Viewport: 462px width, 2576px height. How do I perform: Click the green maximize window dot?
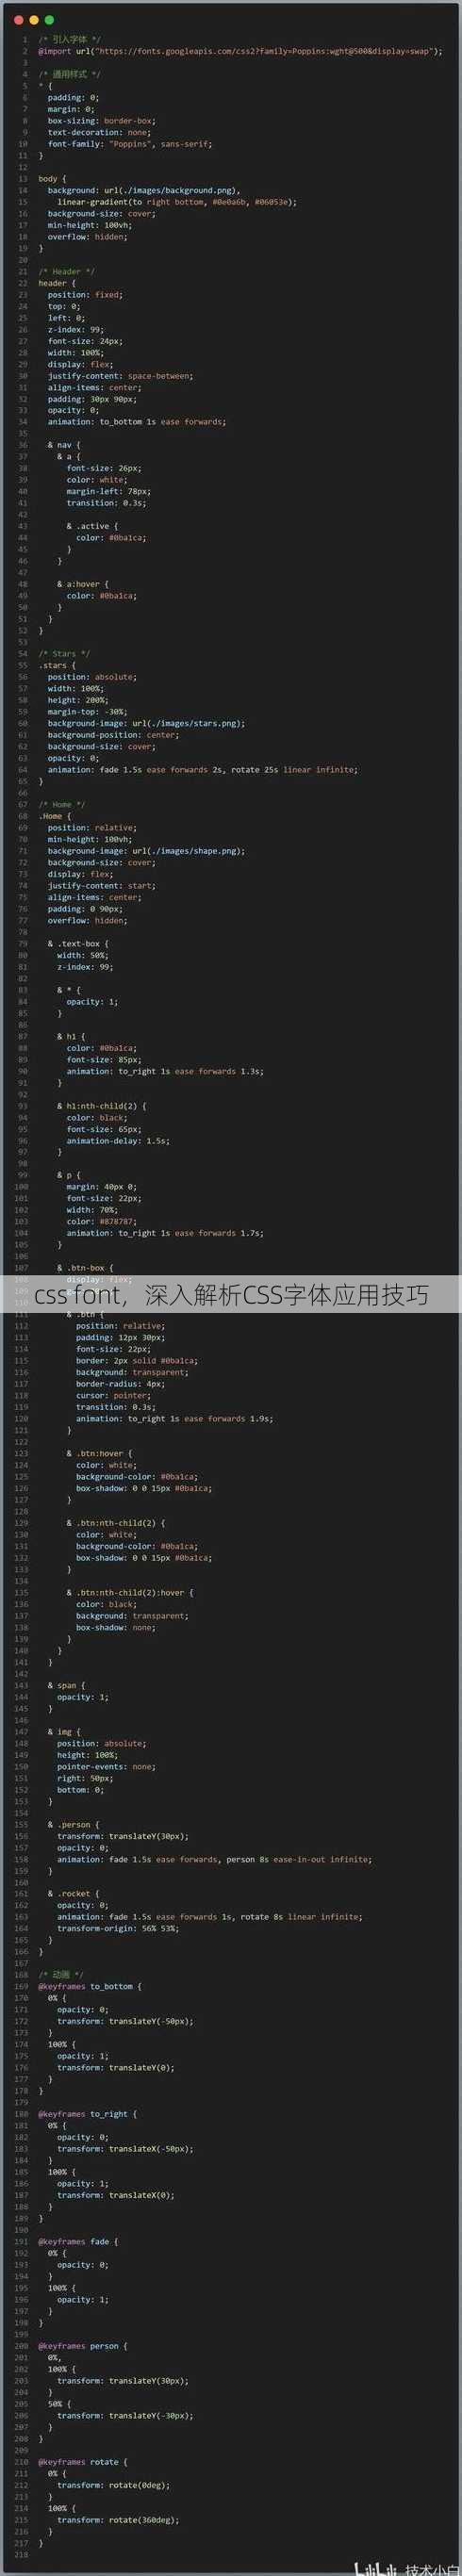49,19
